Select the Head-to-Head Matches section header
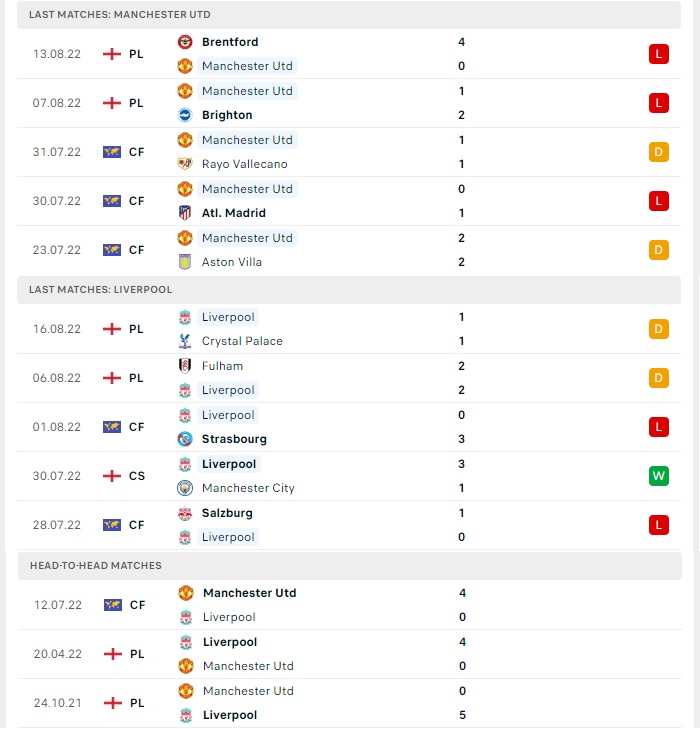The width and height of the screenshot is (700, 729). point(350,565)
